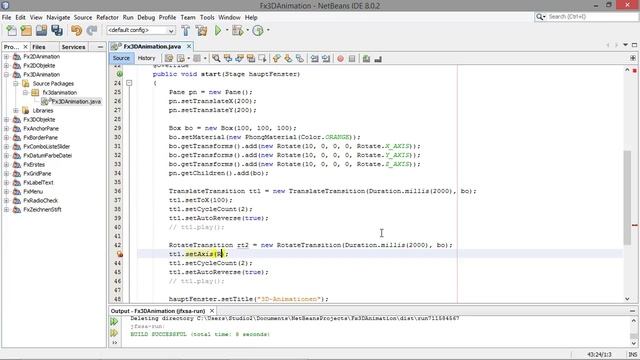Minimize the Projects window group
This screenshot has height=360, width=640.
pyautogui.click(x=100, y=47)
